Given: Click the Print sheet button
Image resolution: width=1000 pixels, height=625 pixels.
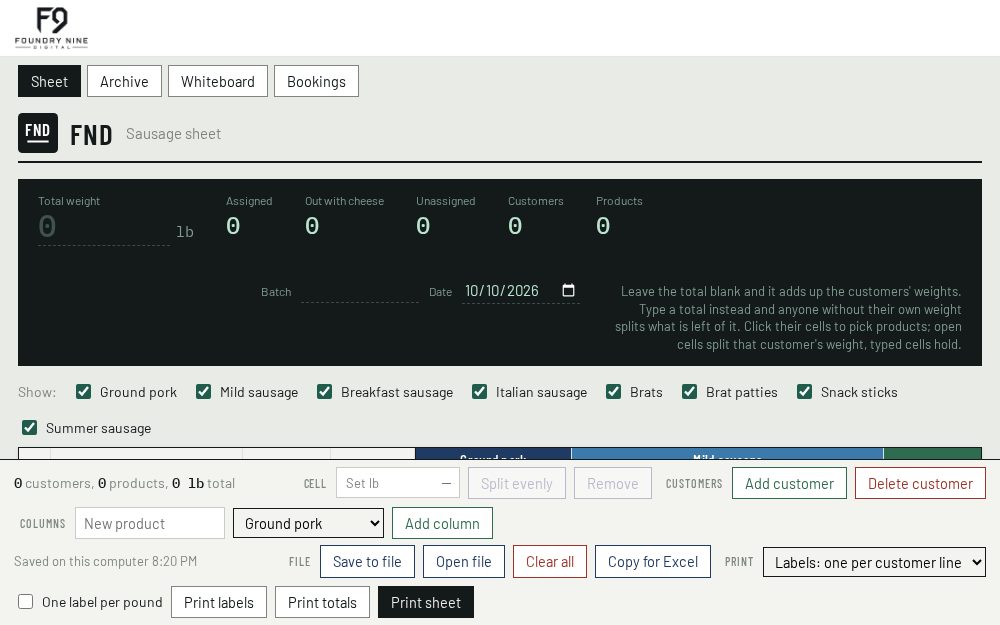Looking at the screenshot, I should point(426,602).
